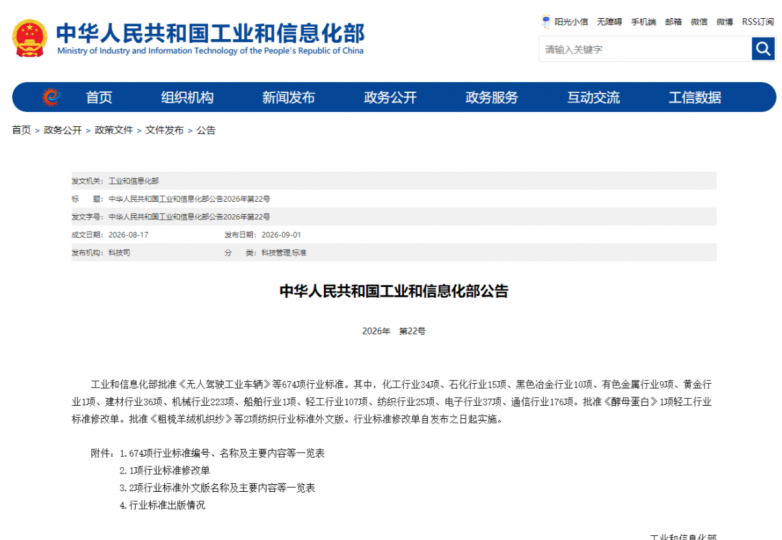Viewport: 782px width, 540px height.
Task: Click the national emblem logo
Action: pyautogui.click(x=29, y=38)
